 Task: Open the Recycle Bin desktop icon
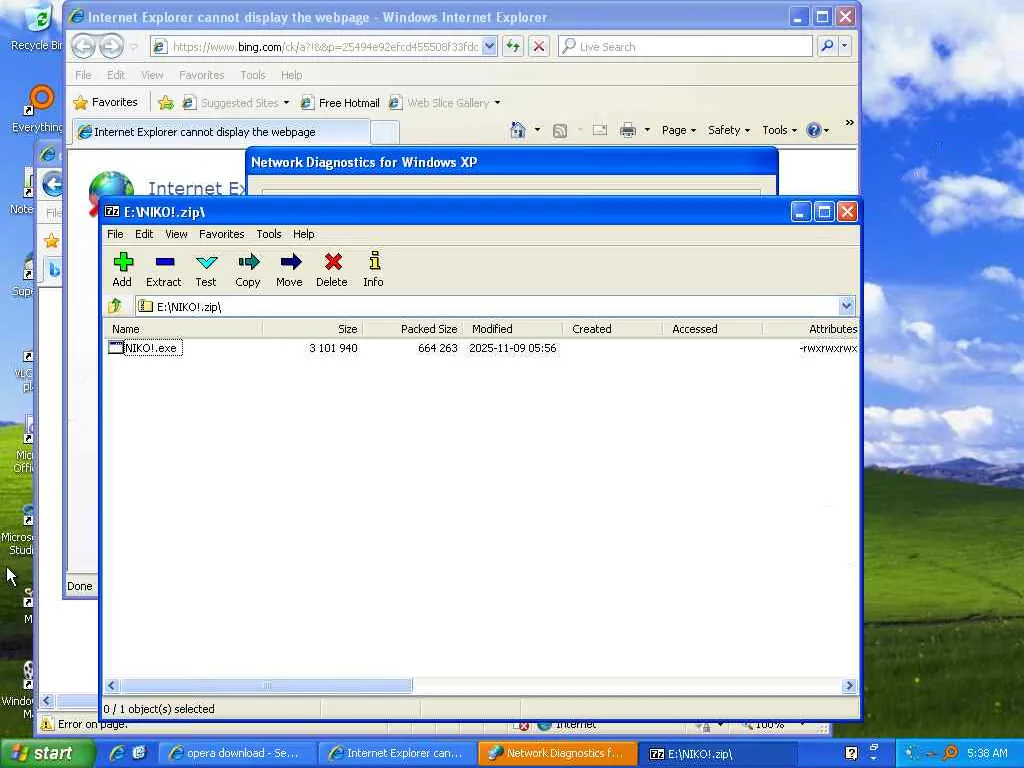tap(37, 26)
